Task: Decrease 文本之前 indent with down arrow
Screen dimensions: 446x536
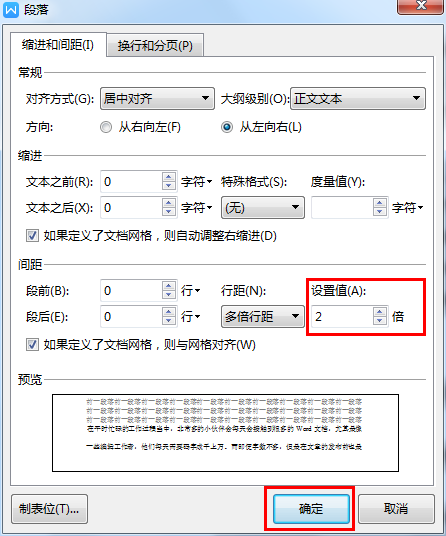Action: [x=169, y=186]
